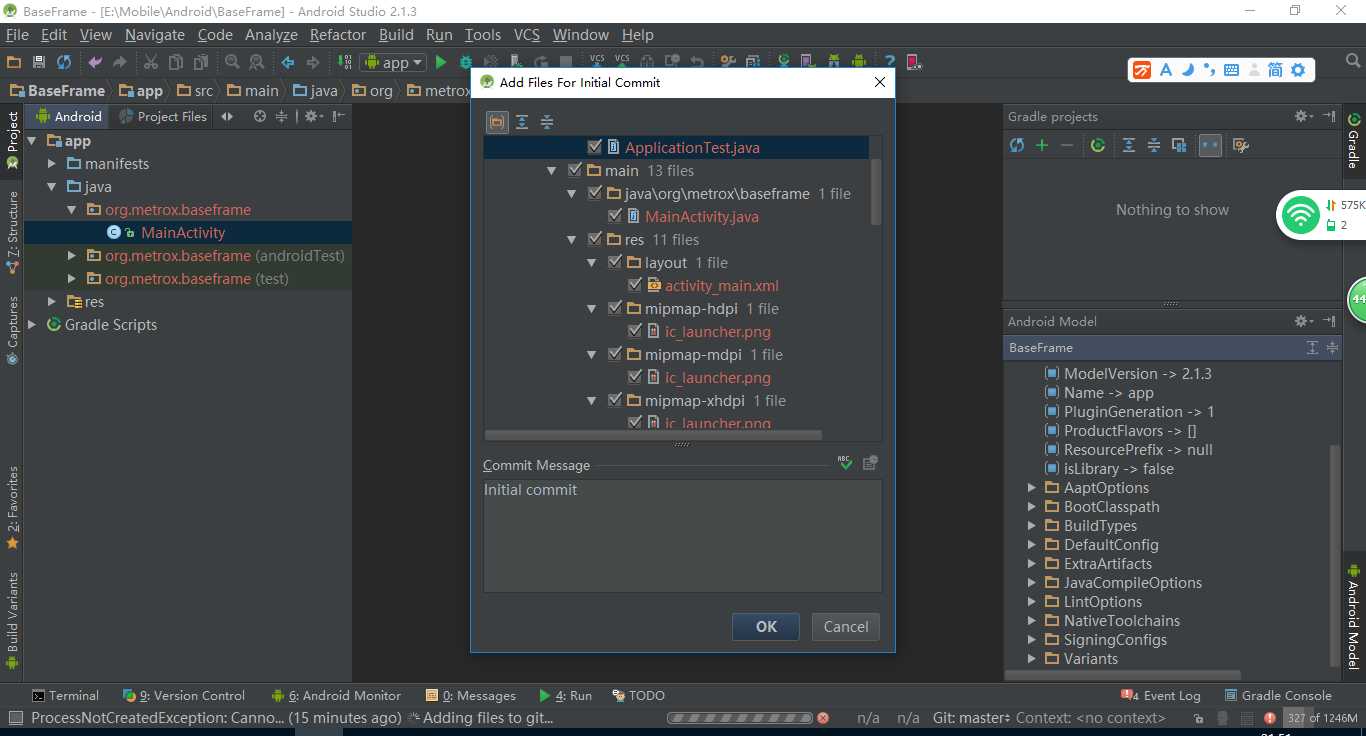Image resolution: width=1366 pixels, height=736 pixels.
Task: Collapse the main node in commit tree
Action: pyautogui.click(x=551, y=171)
